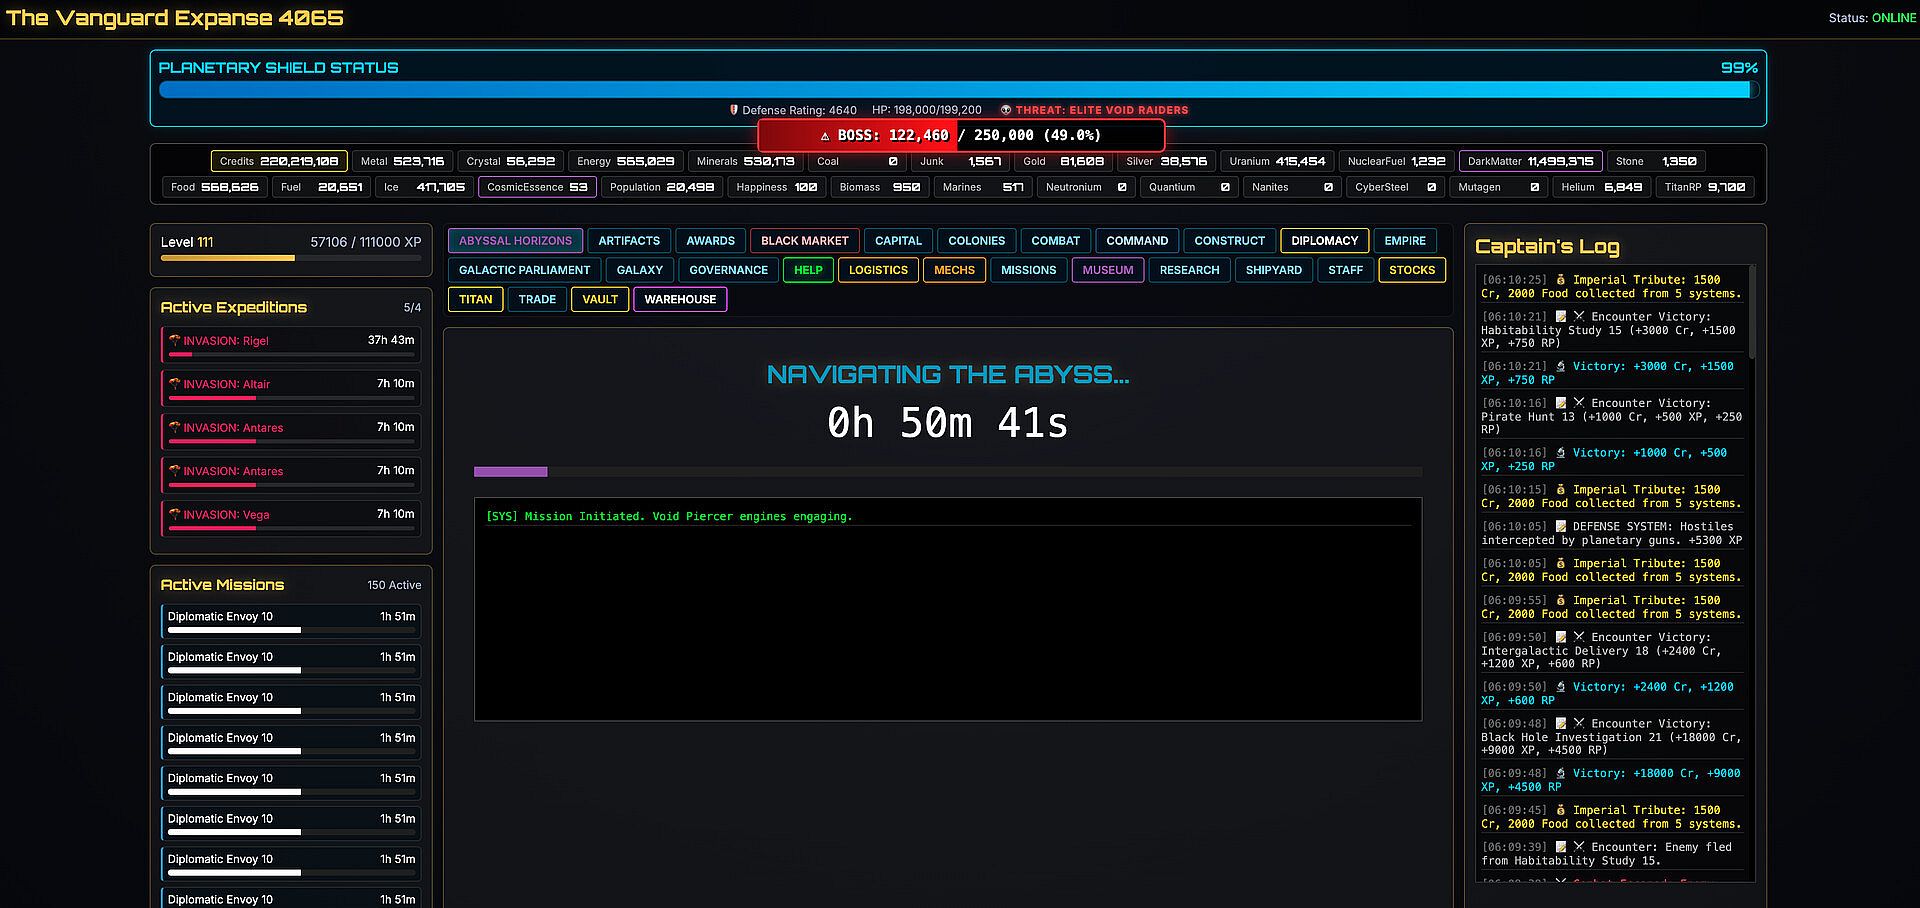Open the Combat tab

(1055, 241)
